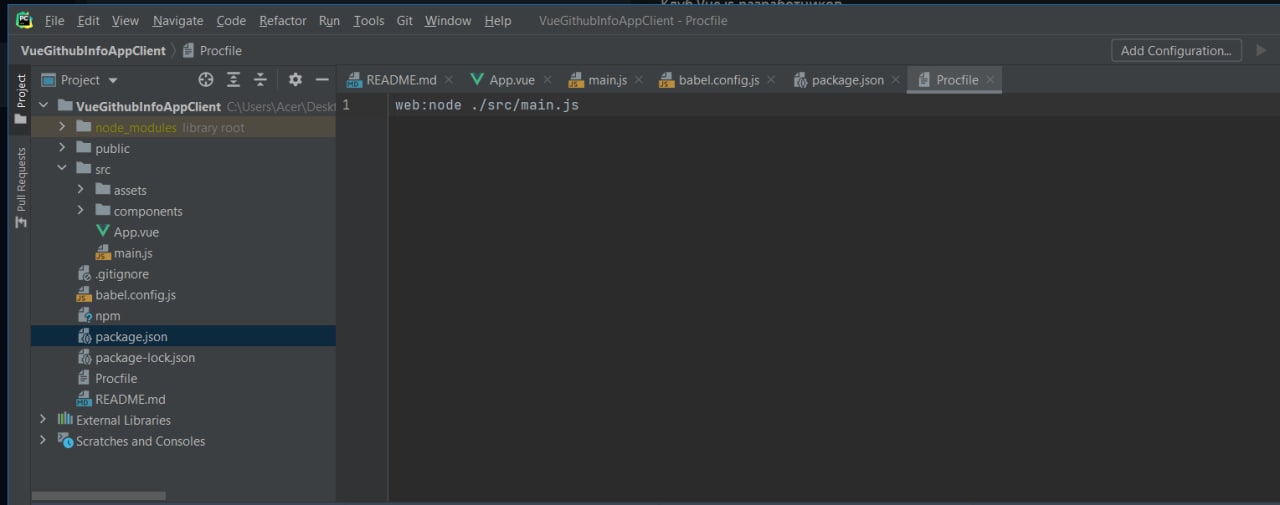Expand the node_modules folder
Image resolution: width=1280 pixels, height=505 pixels.
[62, 127]
